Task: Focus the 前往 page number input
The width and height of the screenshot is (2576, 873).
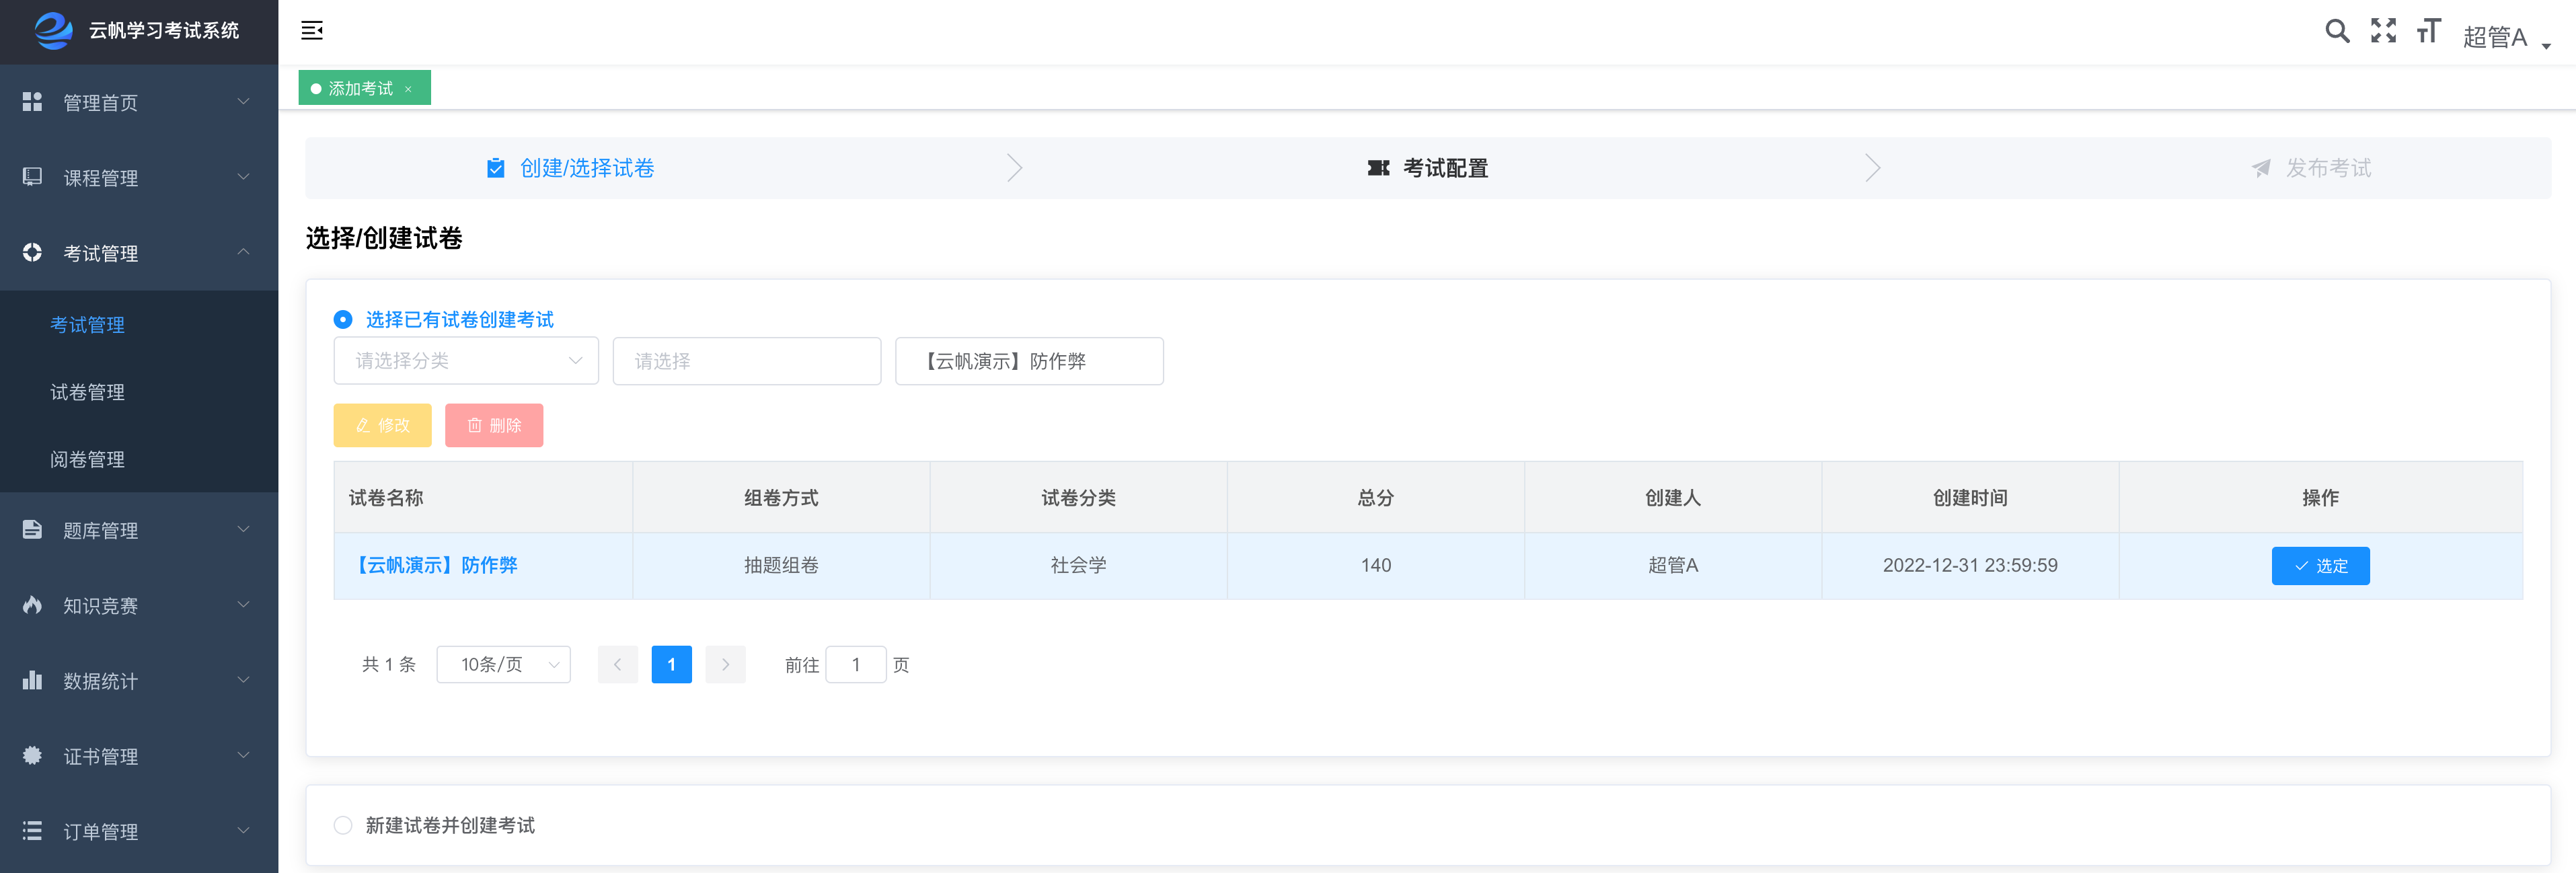Action: (856, 664)
